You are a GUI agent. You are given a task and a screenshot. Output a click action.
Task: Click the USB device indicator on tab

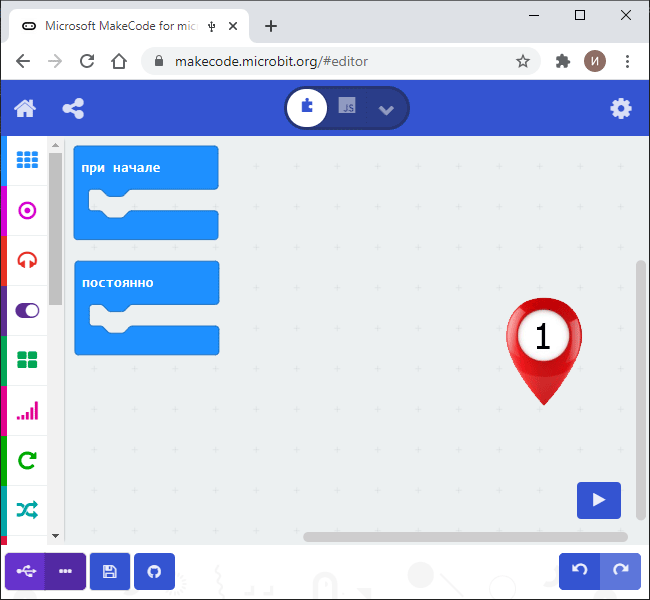[x=212, y=27]
